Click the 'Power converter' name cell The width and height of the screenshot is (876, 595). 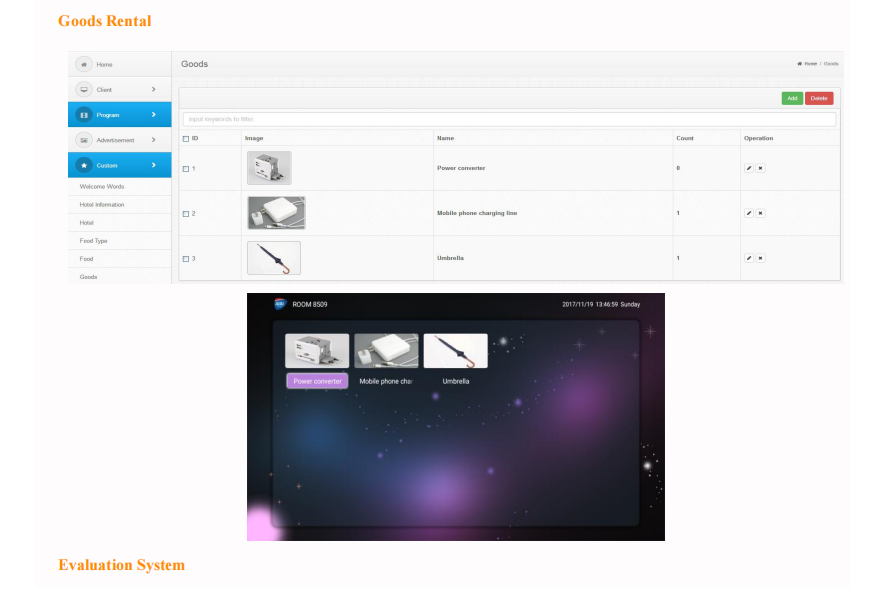(461, 168)
